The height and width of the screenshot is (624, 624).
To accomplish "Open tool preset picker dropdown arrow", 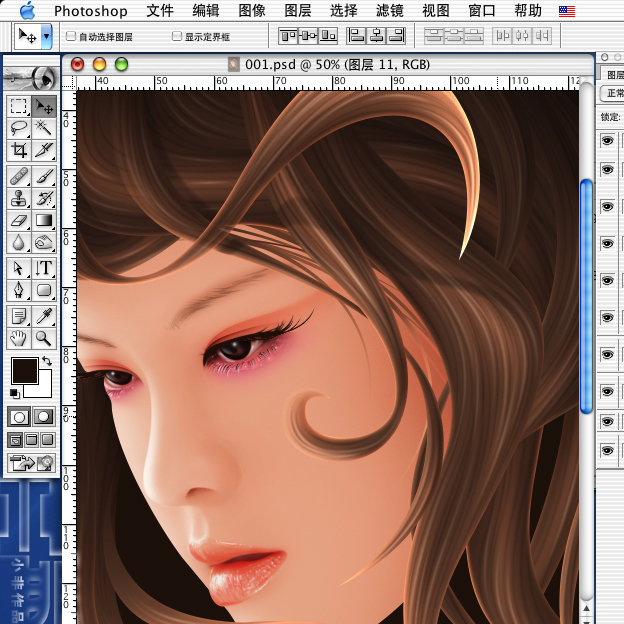I will [47, 36].
